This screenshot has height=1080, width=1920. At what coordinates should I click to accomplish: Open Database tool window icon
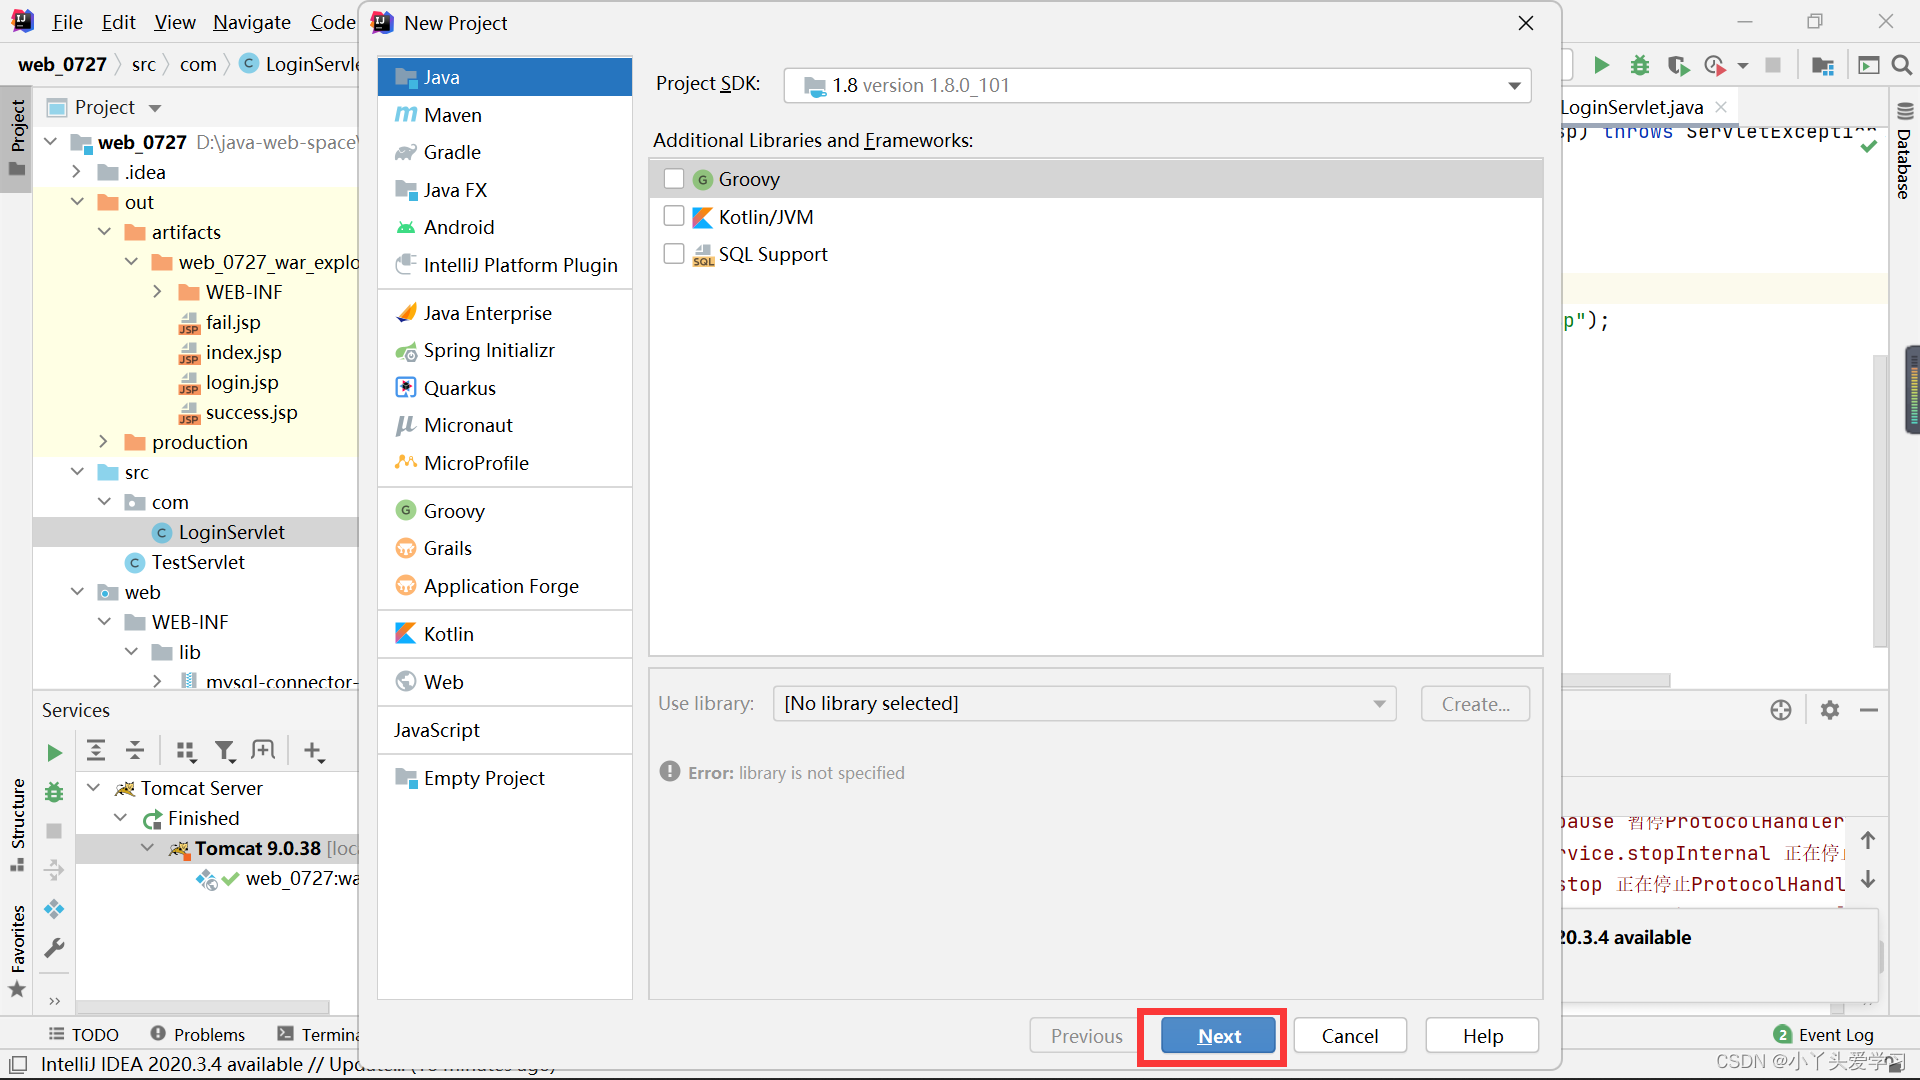pyautogui.click(x=1904, y=152)
